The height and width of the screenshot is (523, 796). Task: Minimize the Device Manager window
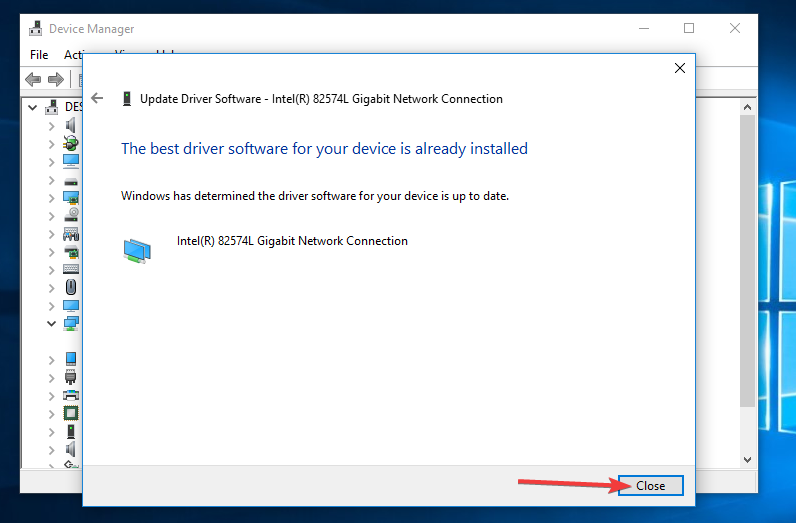pos(644,28)
